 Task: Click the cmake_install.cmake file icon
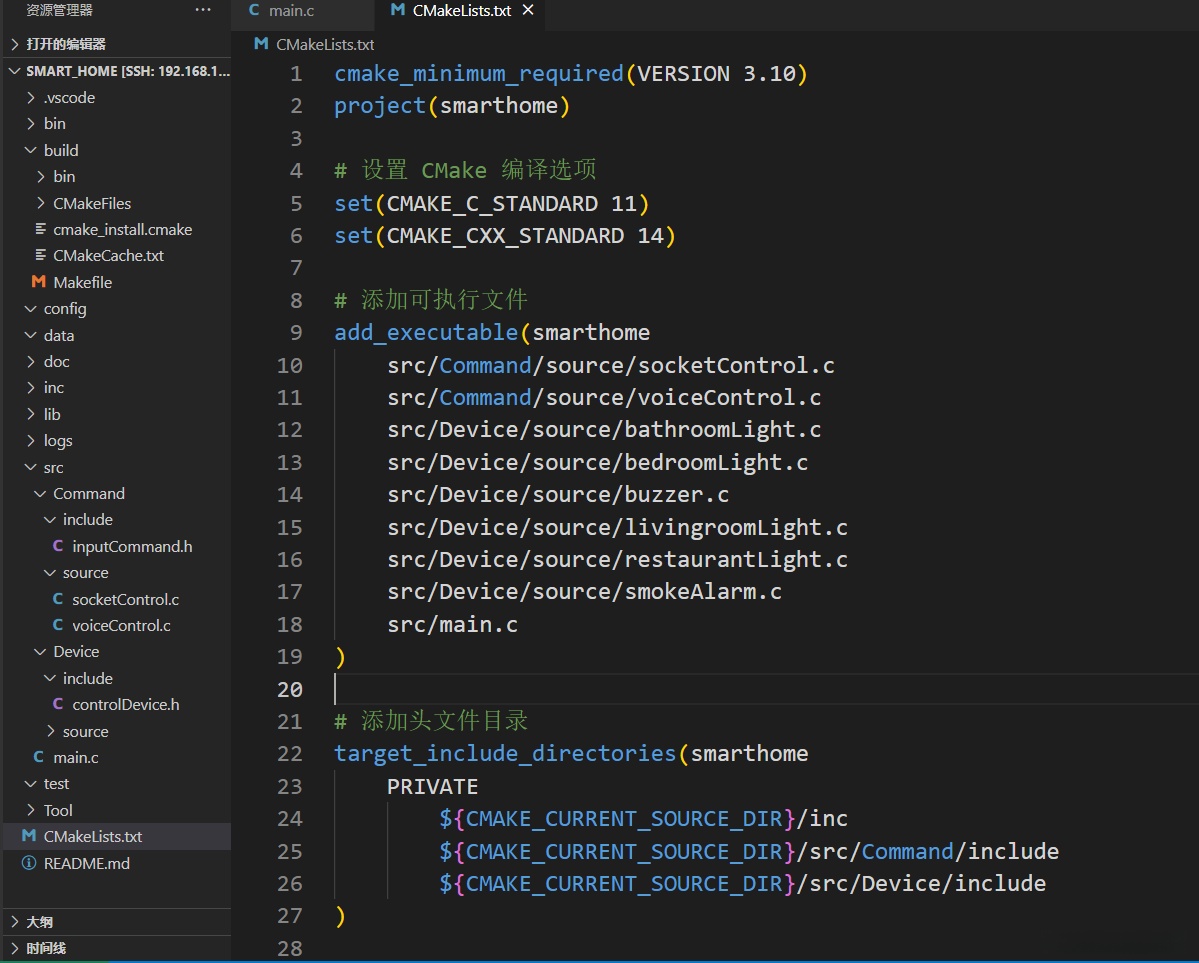point(40,229)
